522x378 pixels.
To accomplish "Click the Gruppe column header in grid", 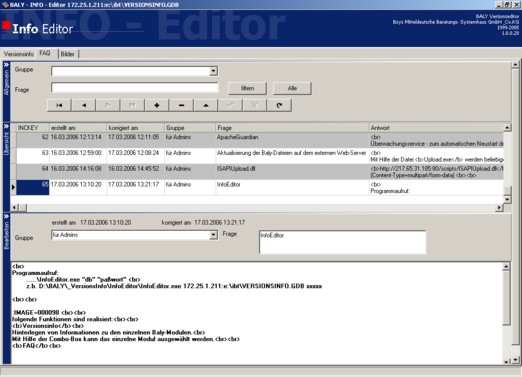I will tap(190, 128).
